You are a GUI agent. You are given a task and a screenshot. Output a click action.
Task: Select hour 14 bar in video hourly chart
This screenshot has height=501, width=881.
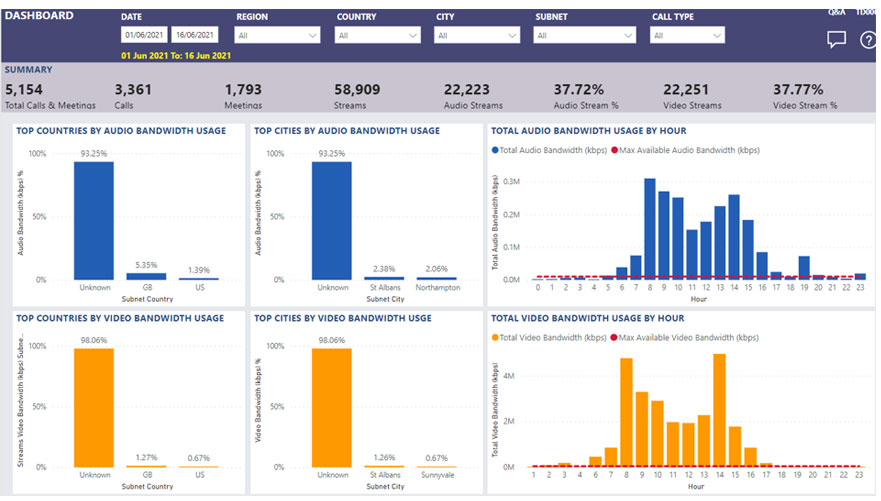[719, 410]
